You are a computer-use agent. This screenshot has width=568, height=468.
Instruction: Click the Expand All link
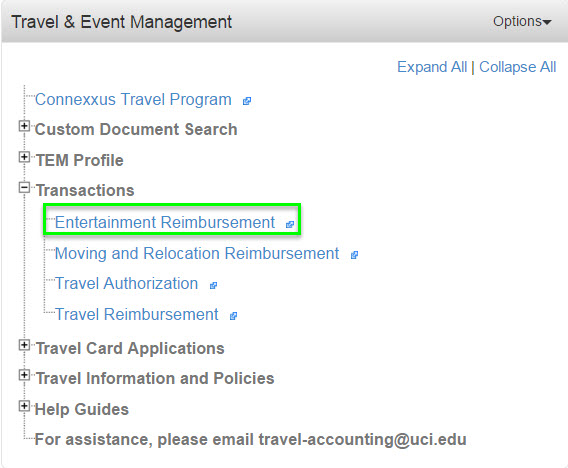(x=432, y=67)
